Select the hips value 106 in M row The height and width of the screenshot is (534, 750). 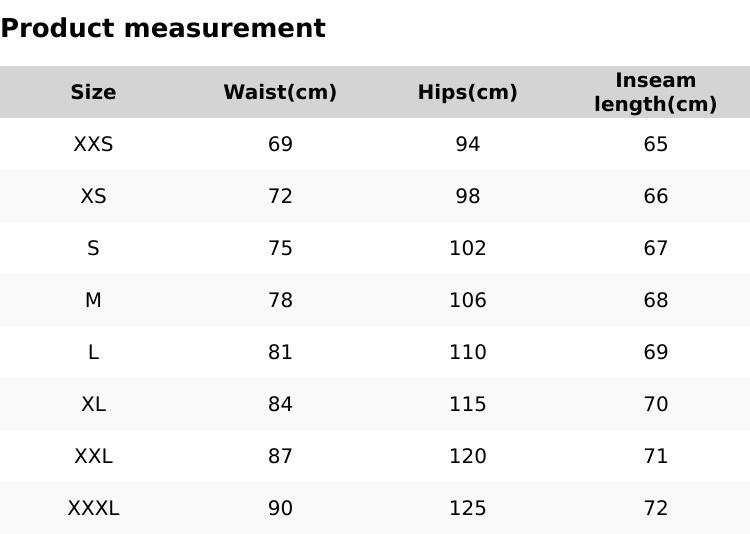[x=467, y=301]
